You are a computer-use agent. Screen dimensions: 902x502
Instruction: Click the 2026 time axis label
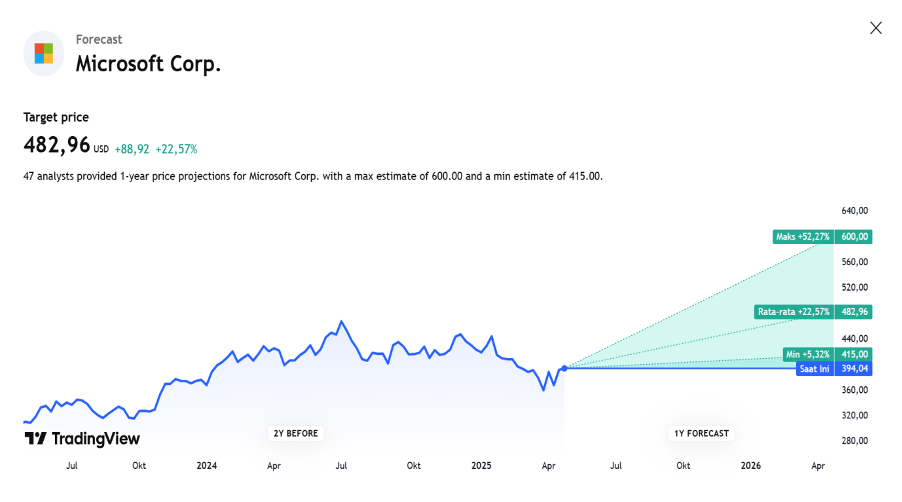(751, 466)
